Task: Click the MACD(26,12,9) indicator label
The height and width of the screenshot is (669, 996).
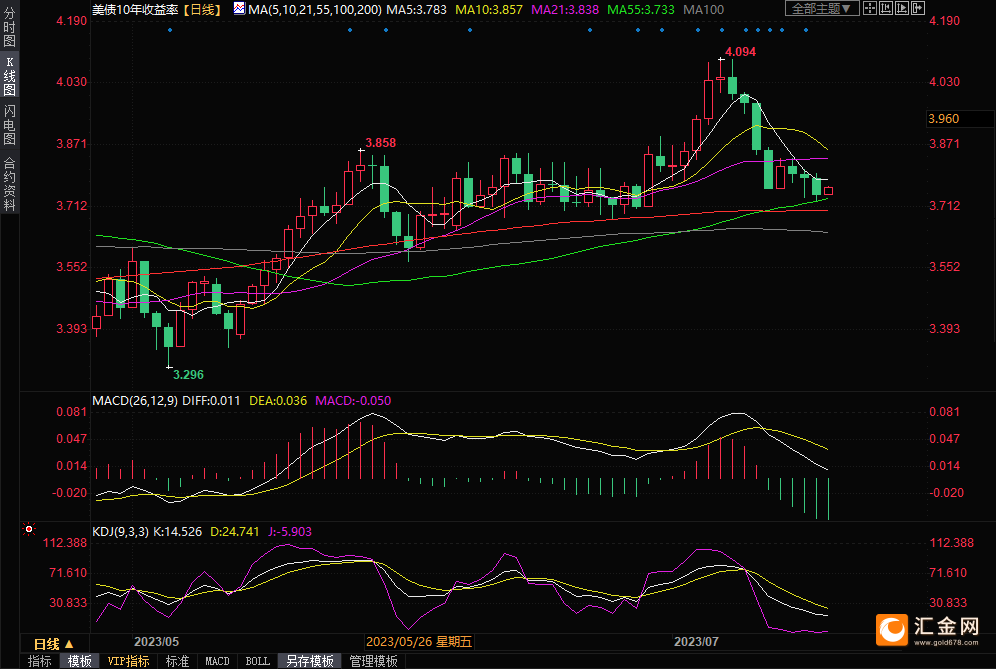Action: [135, 401]
